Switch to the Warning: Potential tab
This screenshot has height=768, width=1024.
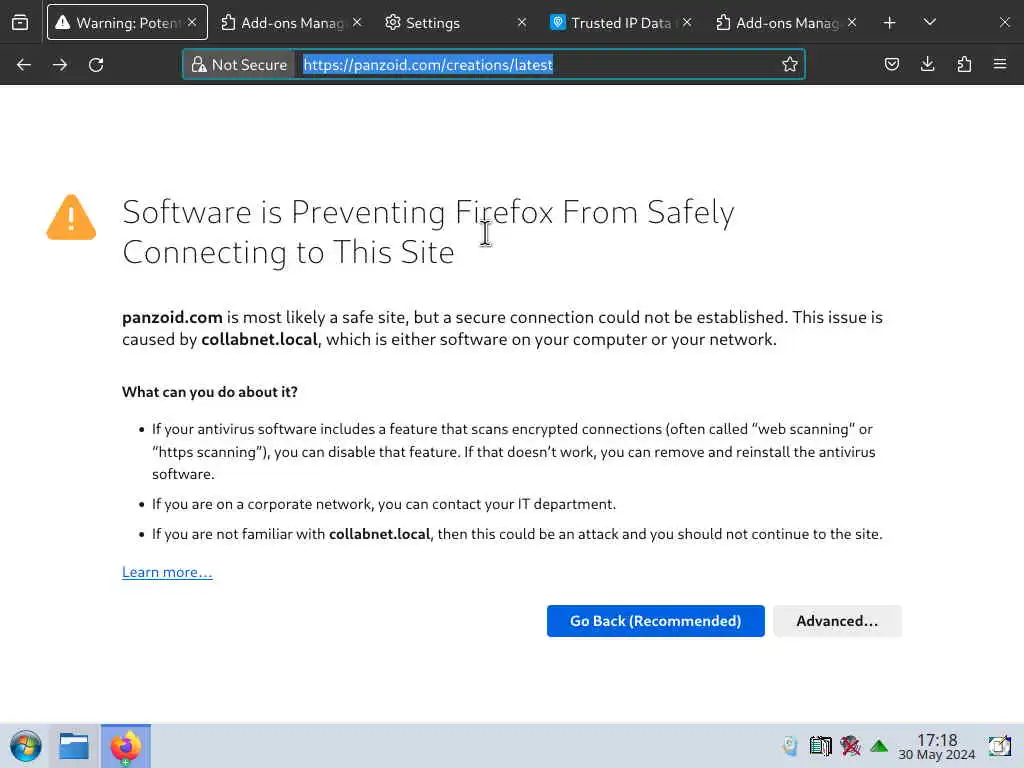click(127, 23)
